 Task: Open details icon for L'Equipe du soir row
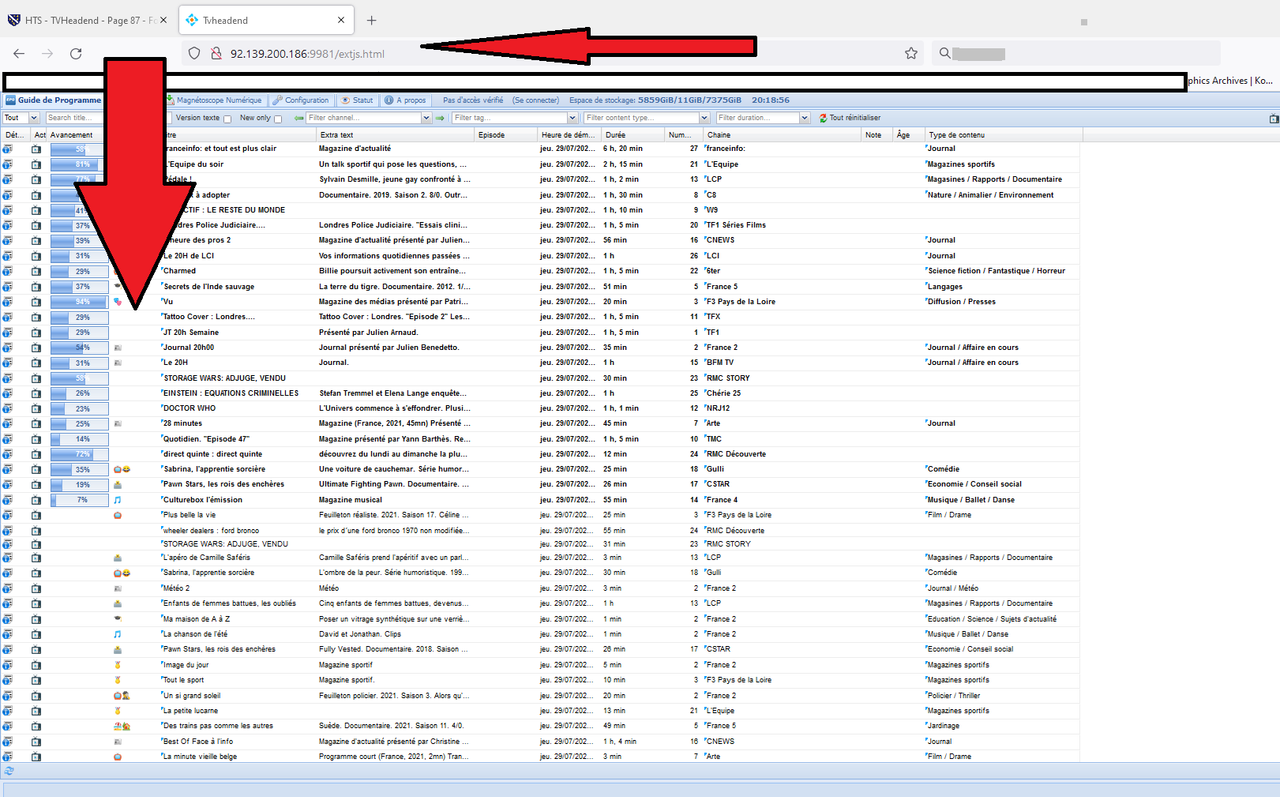tap(7, 164)
